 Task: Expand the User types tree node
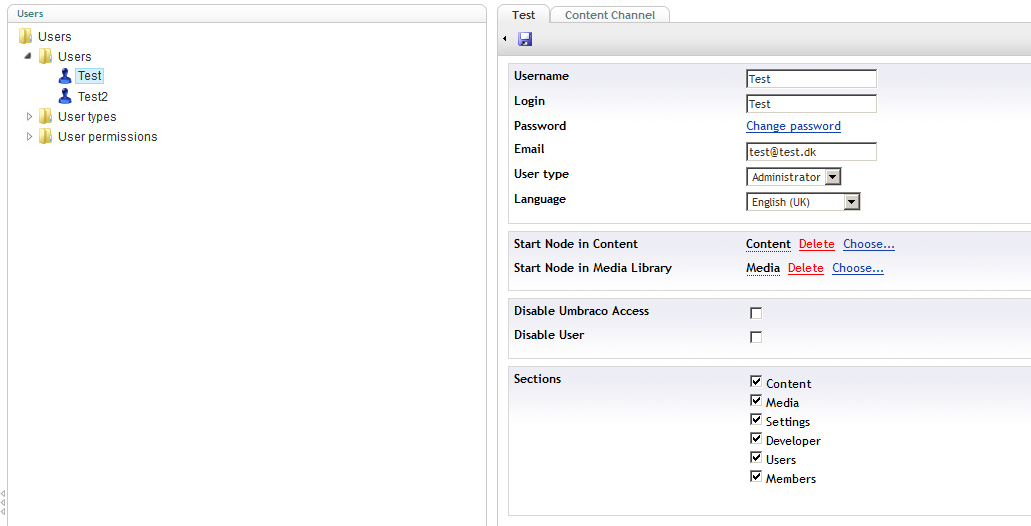(30, 117)
